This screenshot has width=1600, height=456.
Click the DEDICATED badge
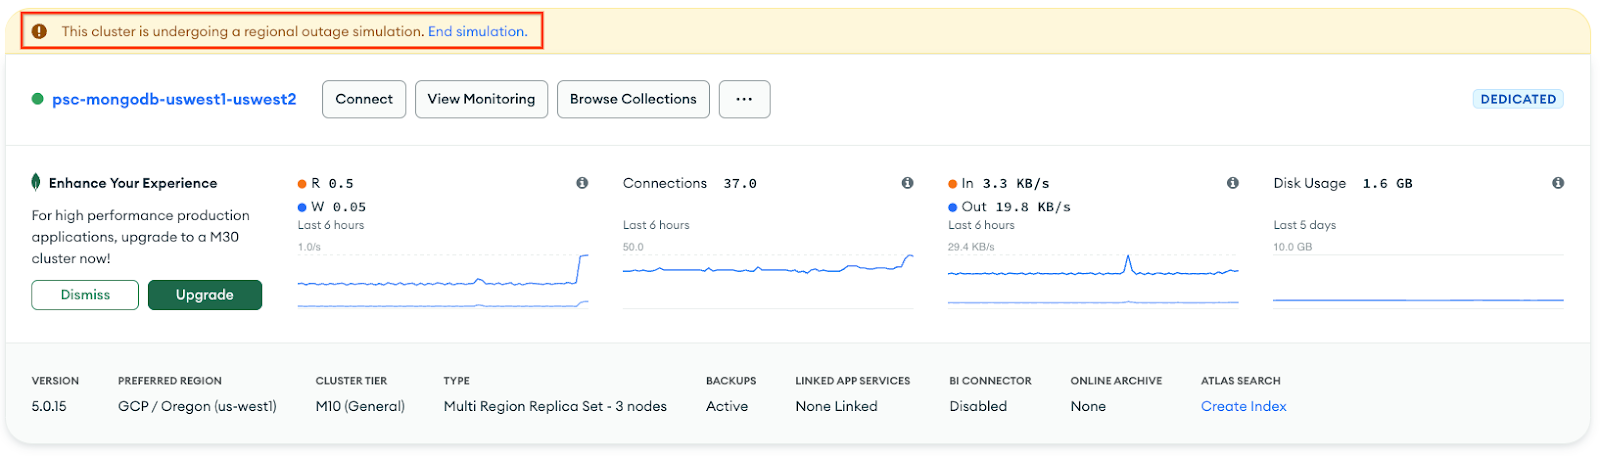[1517, 99]
